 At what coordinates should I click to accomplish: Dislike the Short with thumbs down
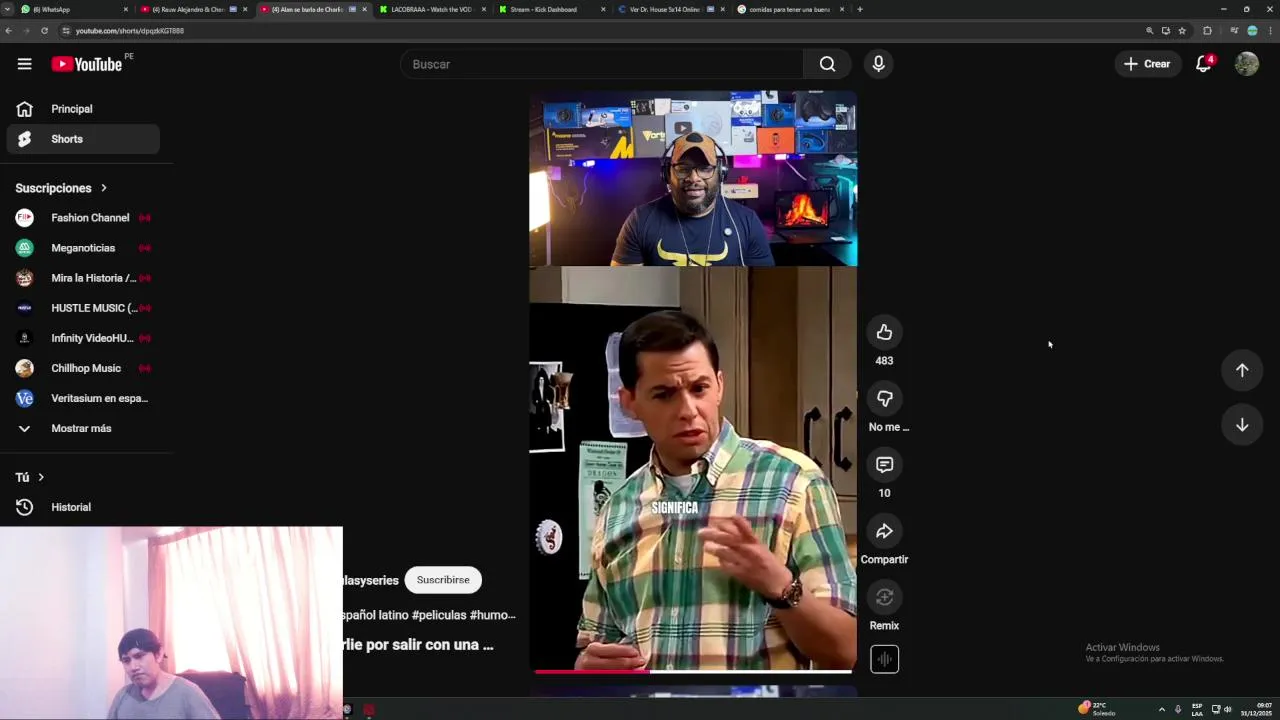tap(884, 398)
